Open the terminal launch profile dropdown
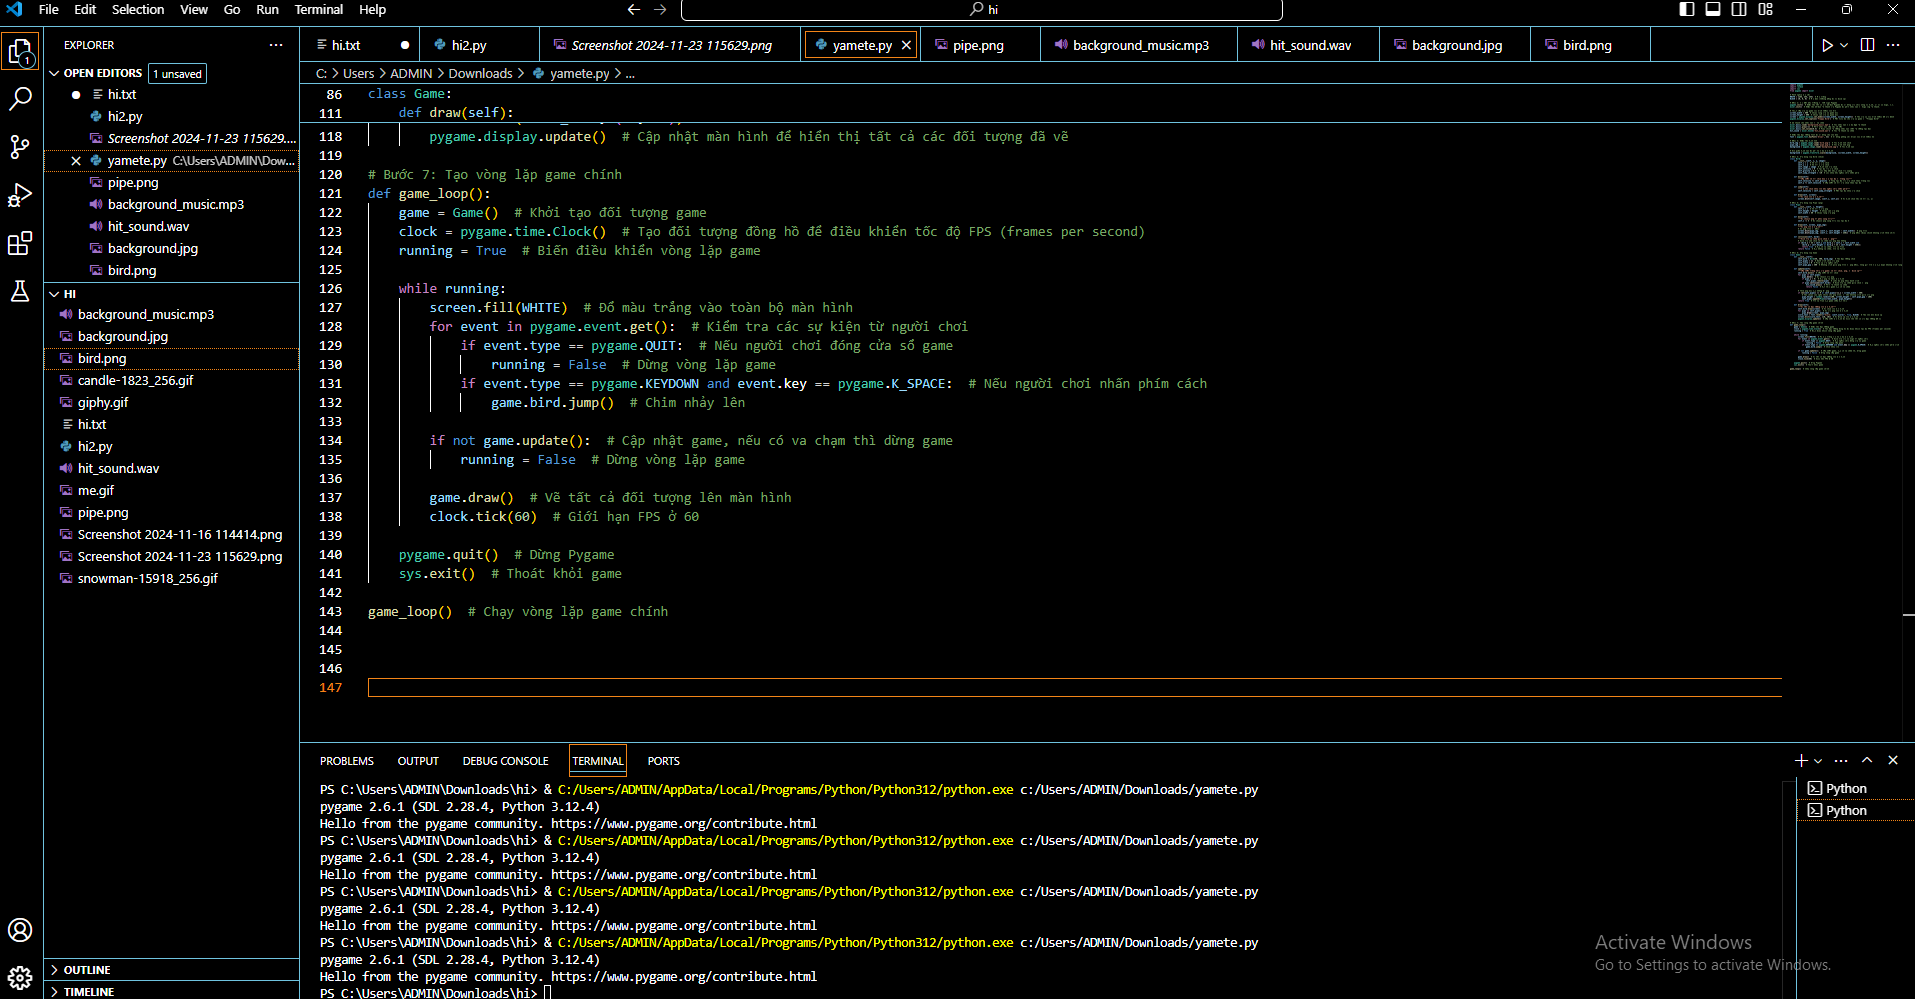This screenshot has height=999, width=1915. (x=1818, y=761)
